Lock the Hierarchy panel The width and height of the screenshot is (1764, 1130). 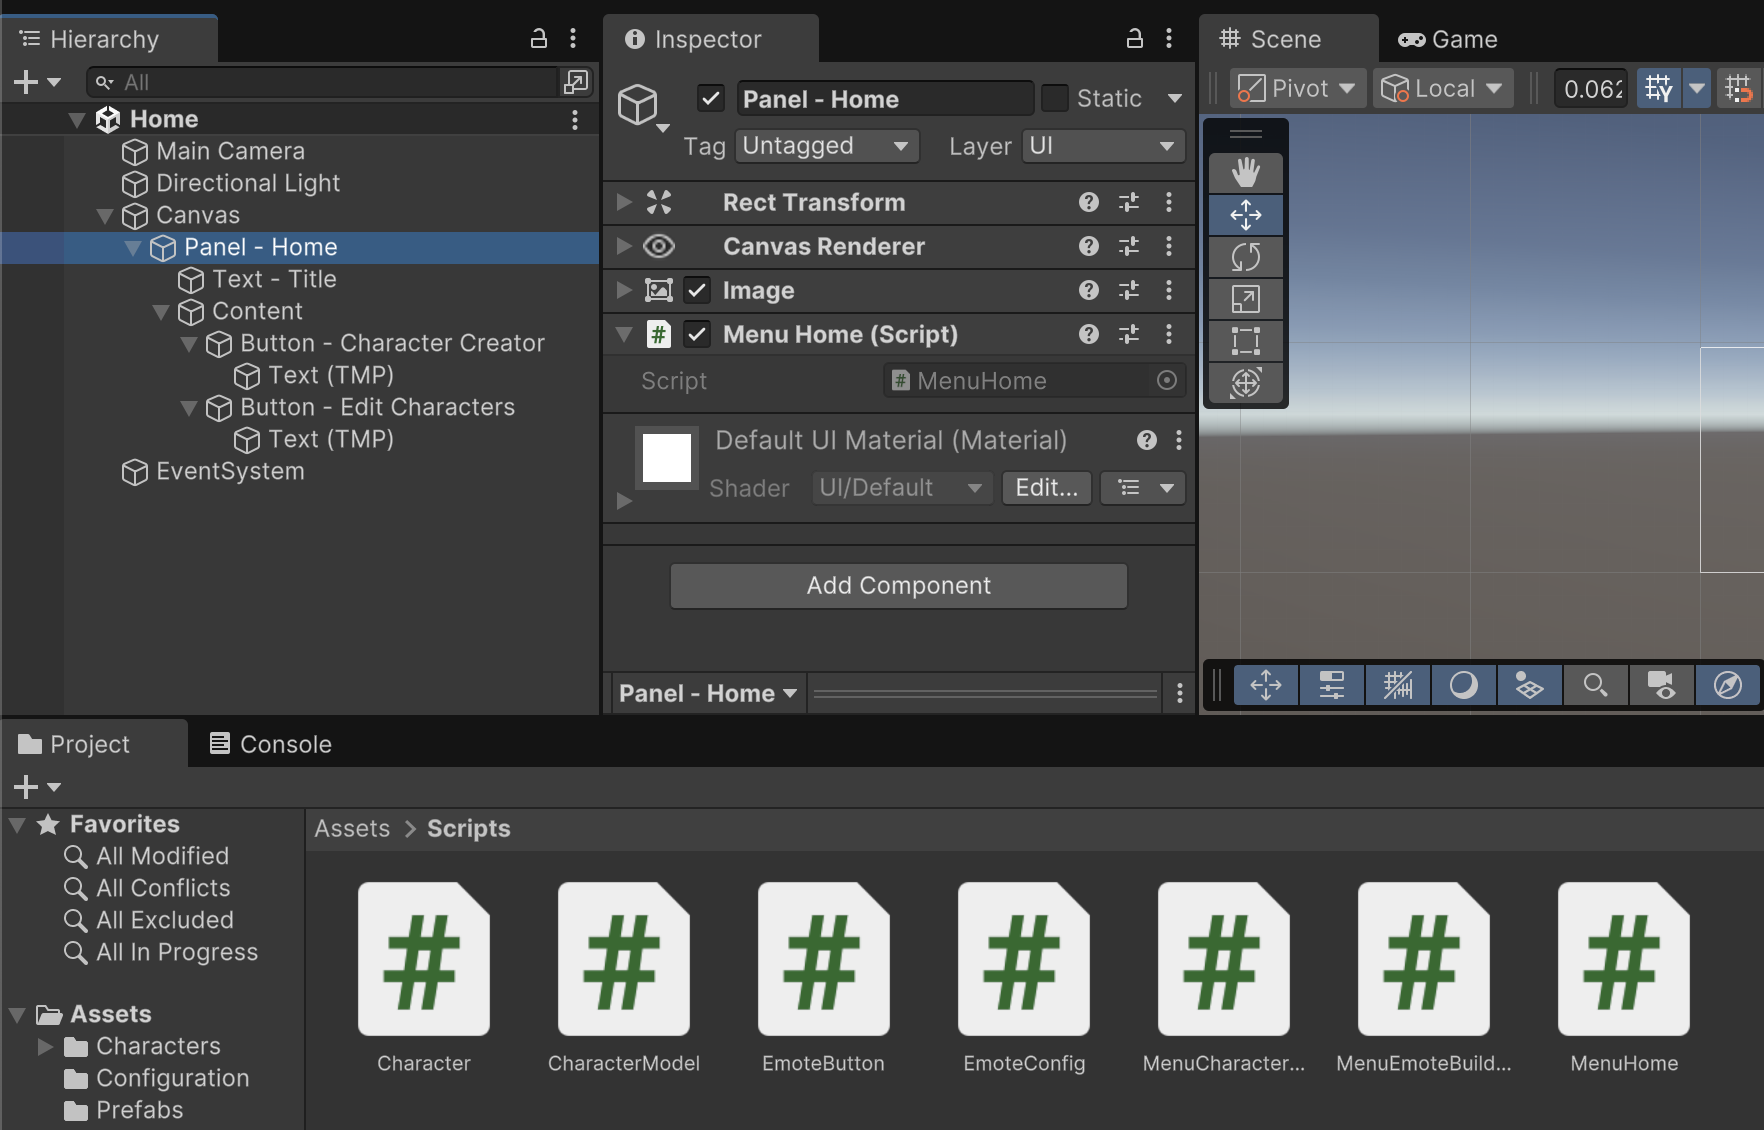(538, 39)
